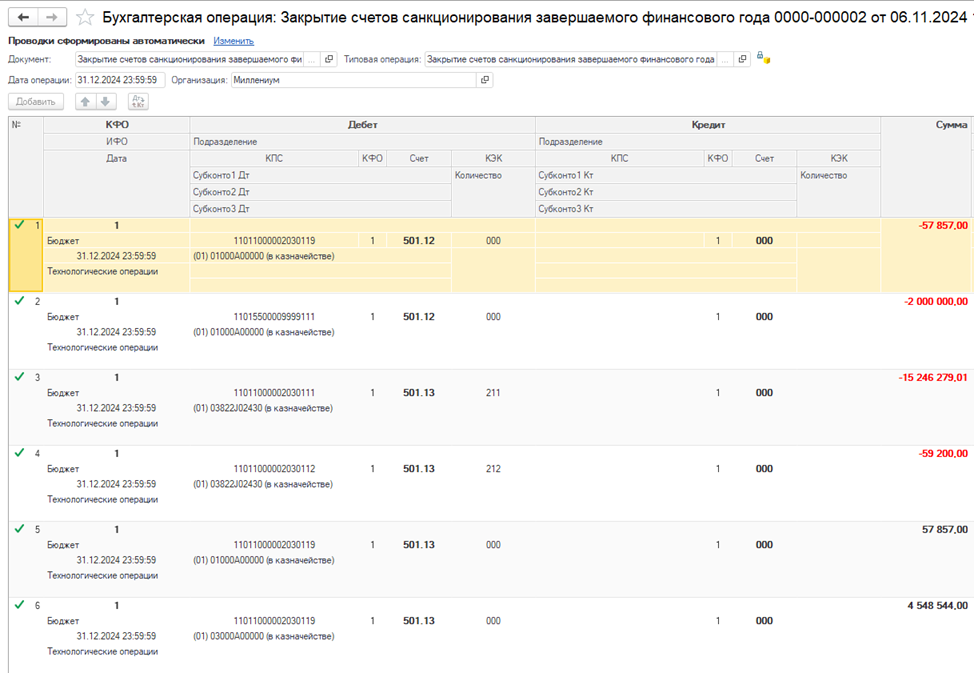Click the lock and cube icon
This screenshot has width=974, height=673.
click(x=763, y=58)
